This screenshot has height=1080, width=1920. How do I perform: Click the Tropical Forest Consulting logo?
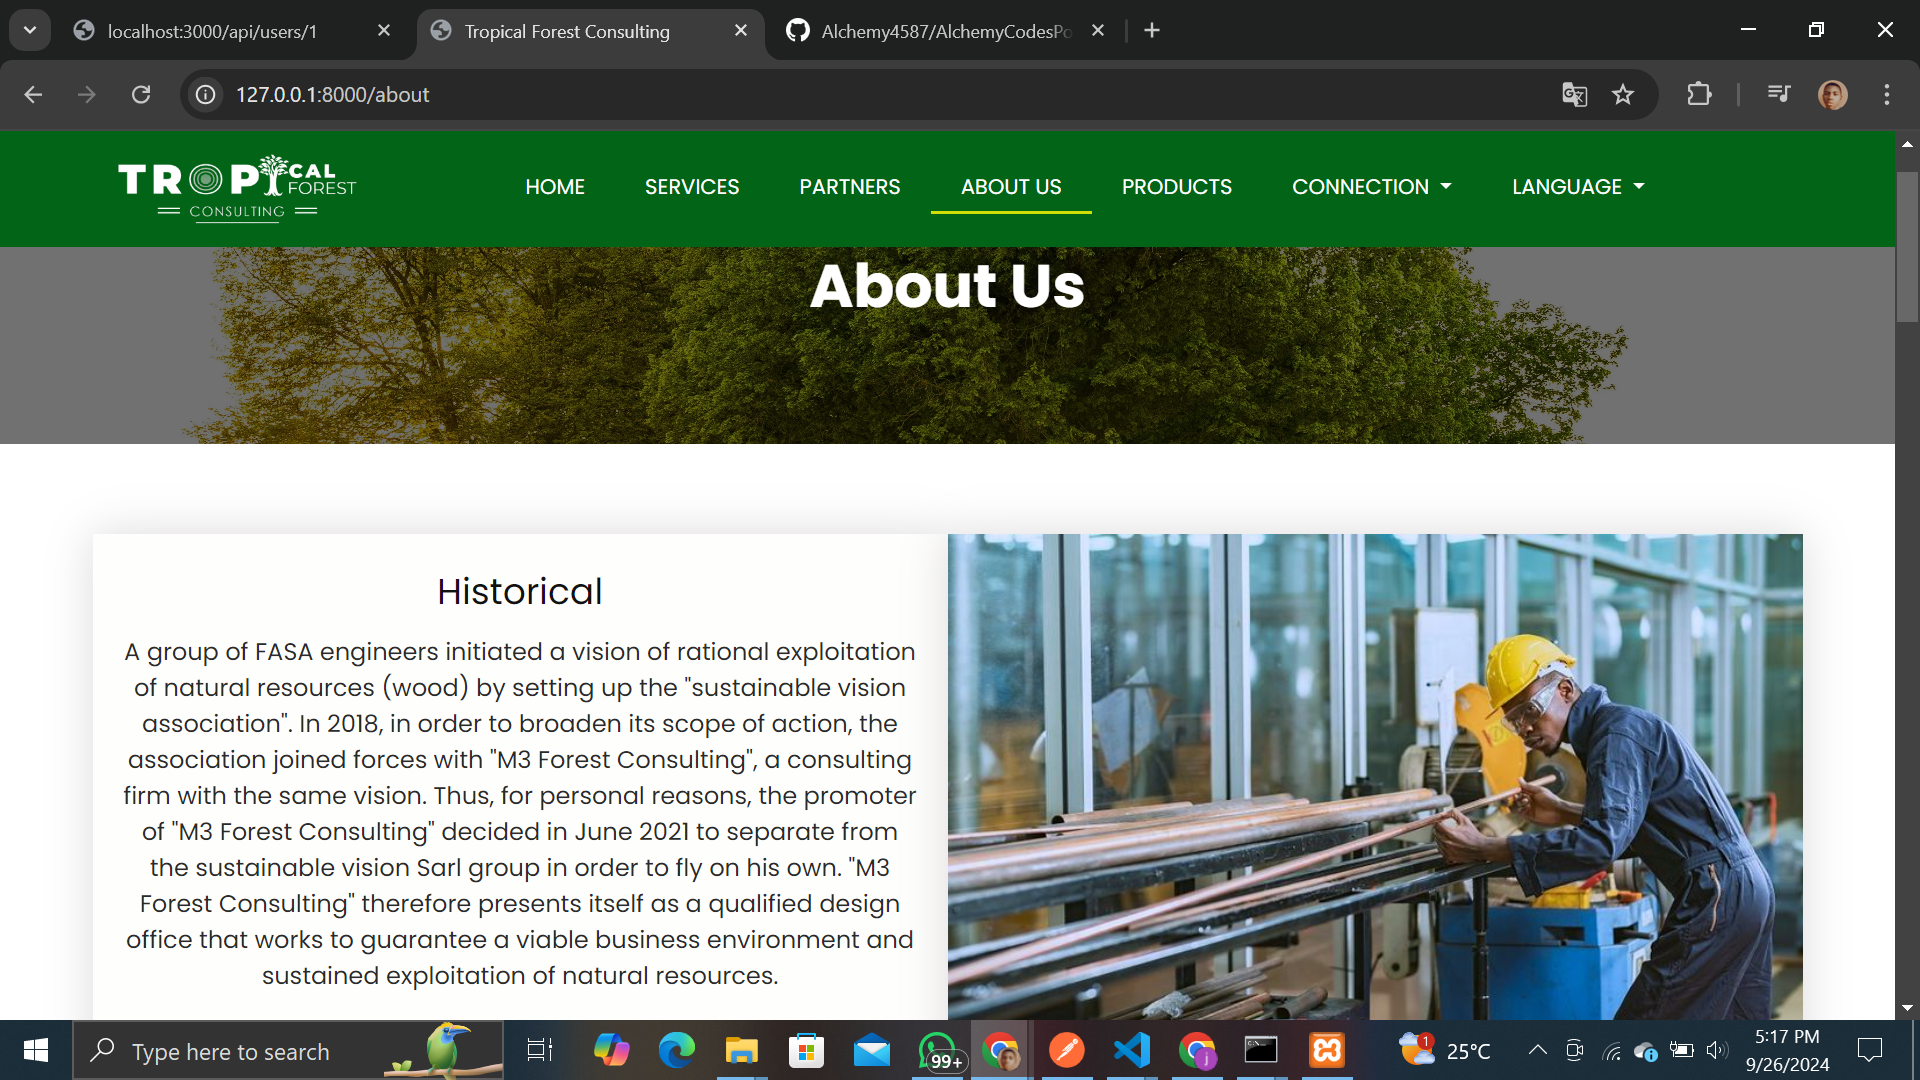[x=237, y=188]
